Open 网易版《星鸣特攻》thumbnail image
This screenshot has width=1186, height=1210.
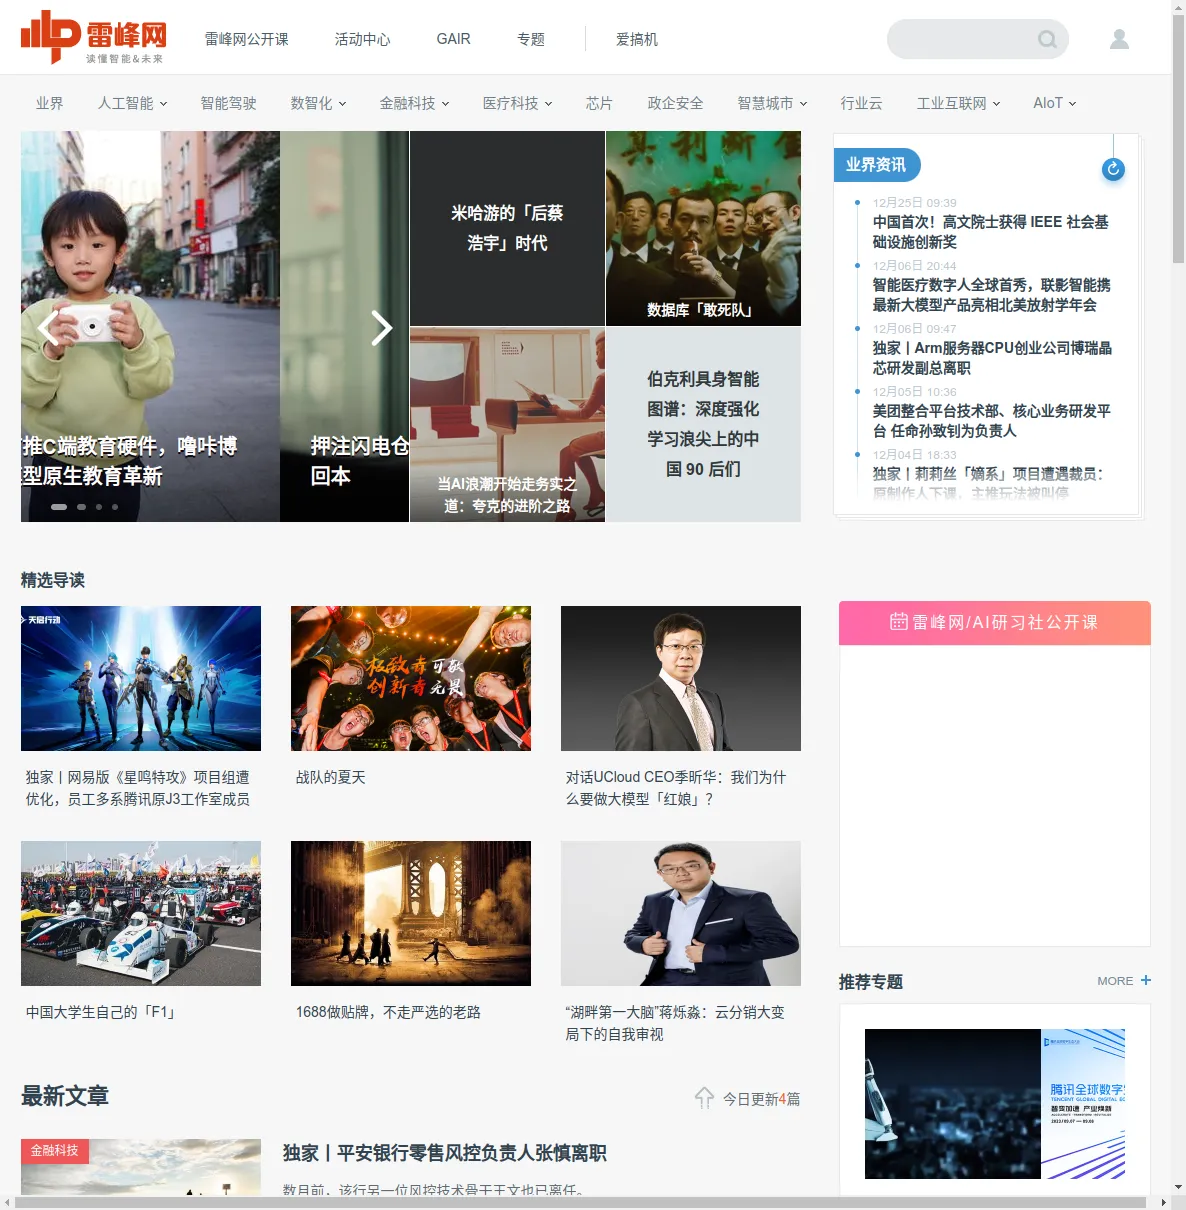tap(141, 678)
